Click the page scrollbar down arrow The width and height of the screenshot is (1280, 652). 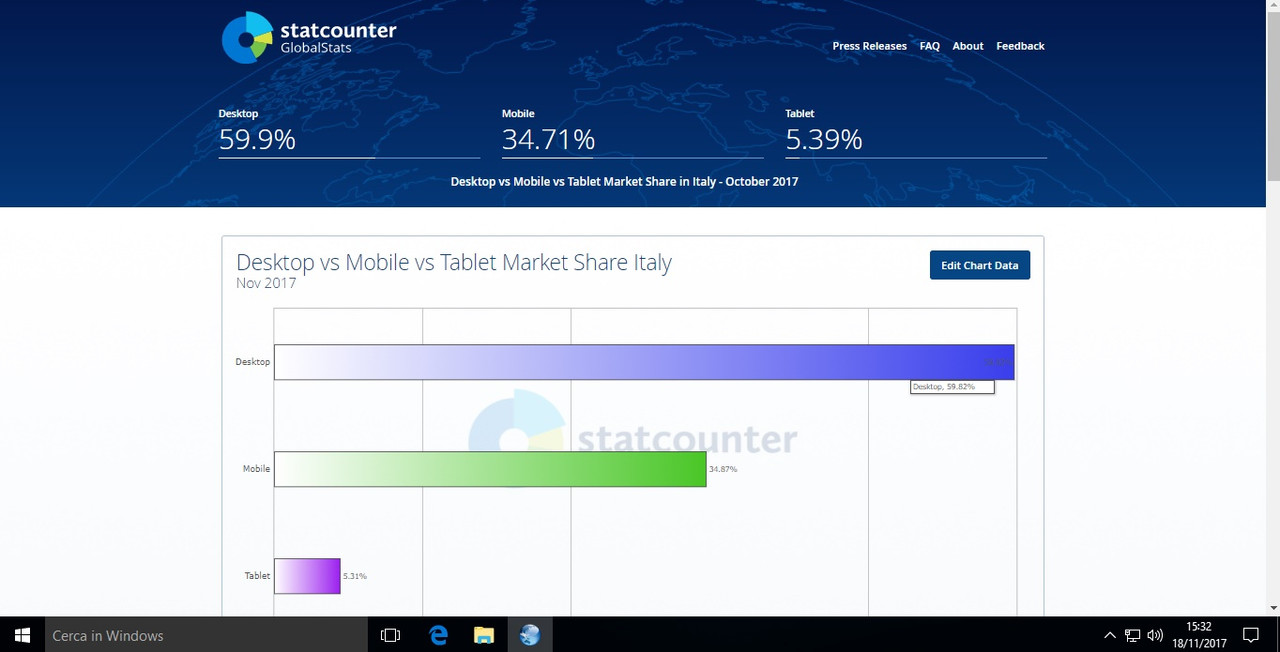[x=1272, y=607]
